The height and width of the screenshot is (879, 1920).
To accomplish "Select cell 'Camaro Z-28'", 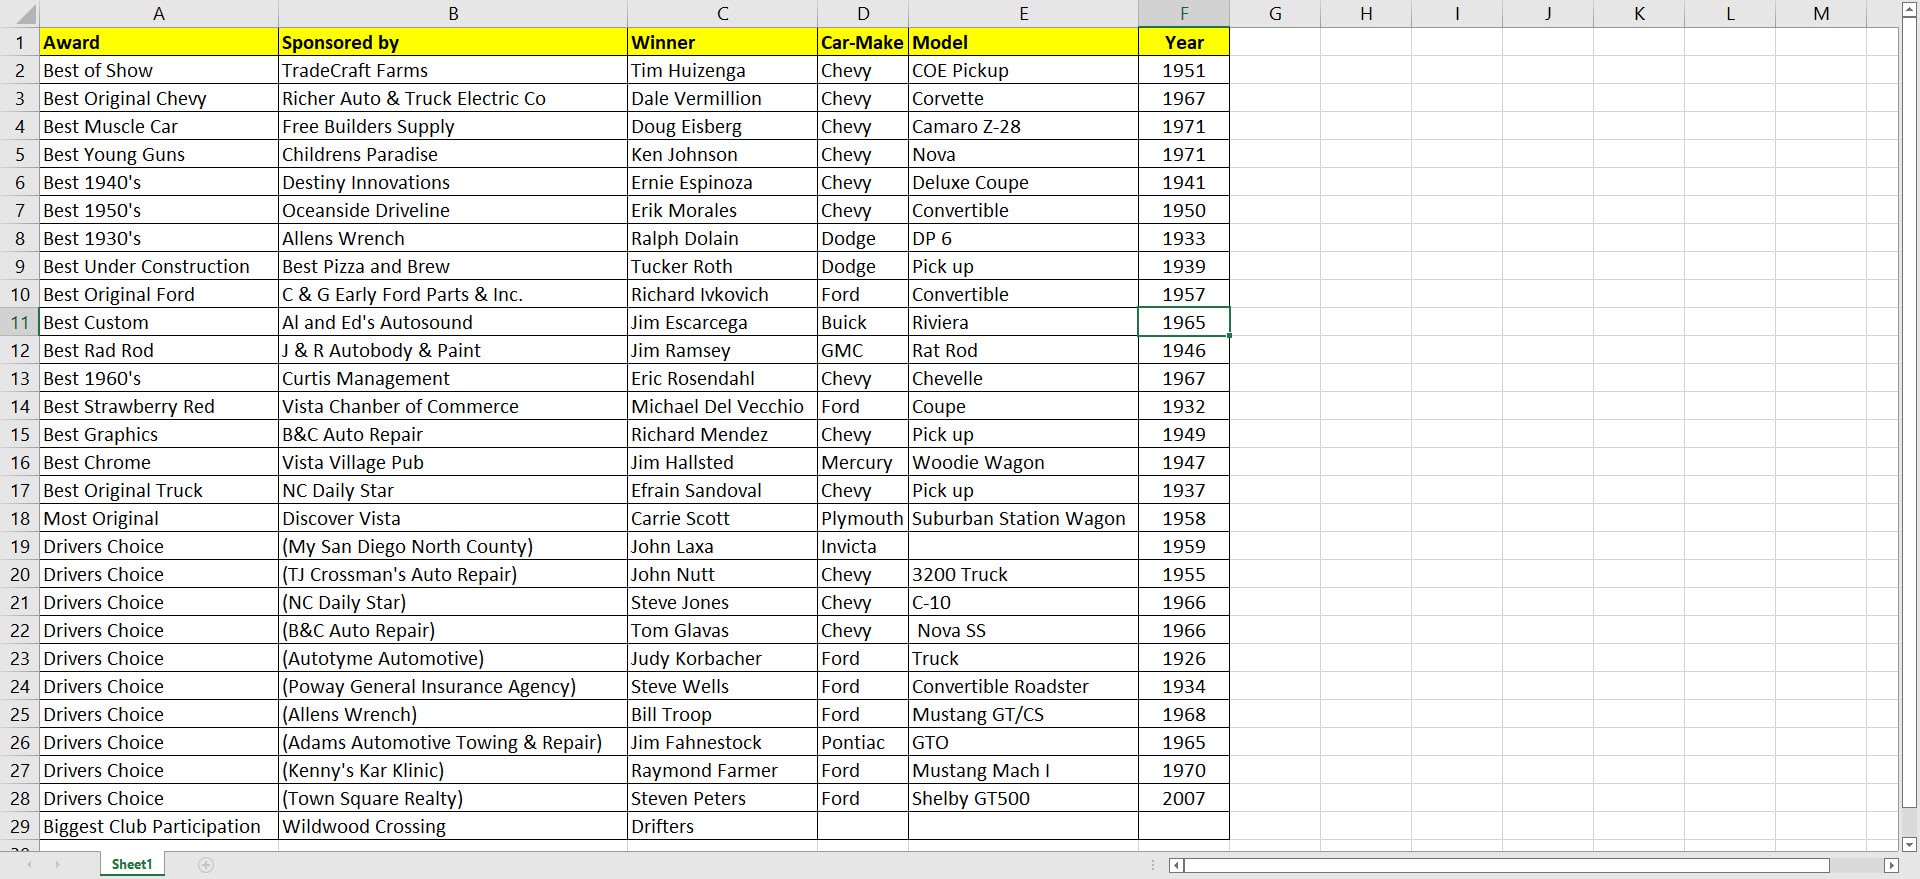I will click(1023, 126).
